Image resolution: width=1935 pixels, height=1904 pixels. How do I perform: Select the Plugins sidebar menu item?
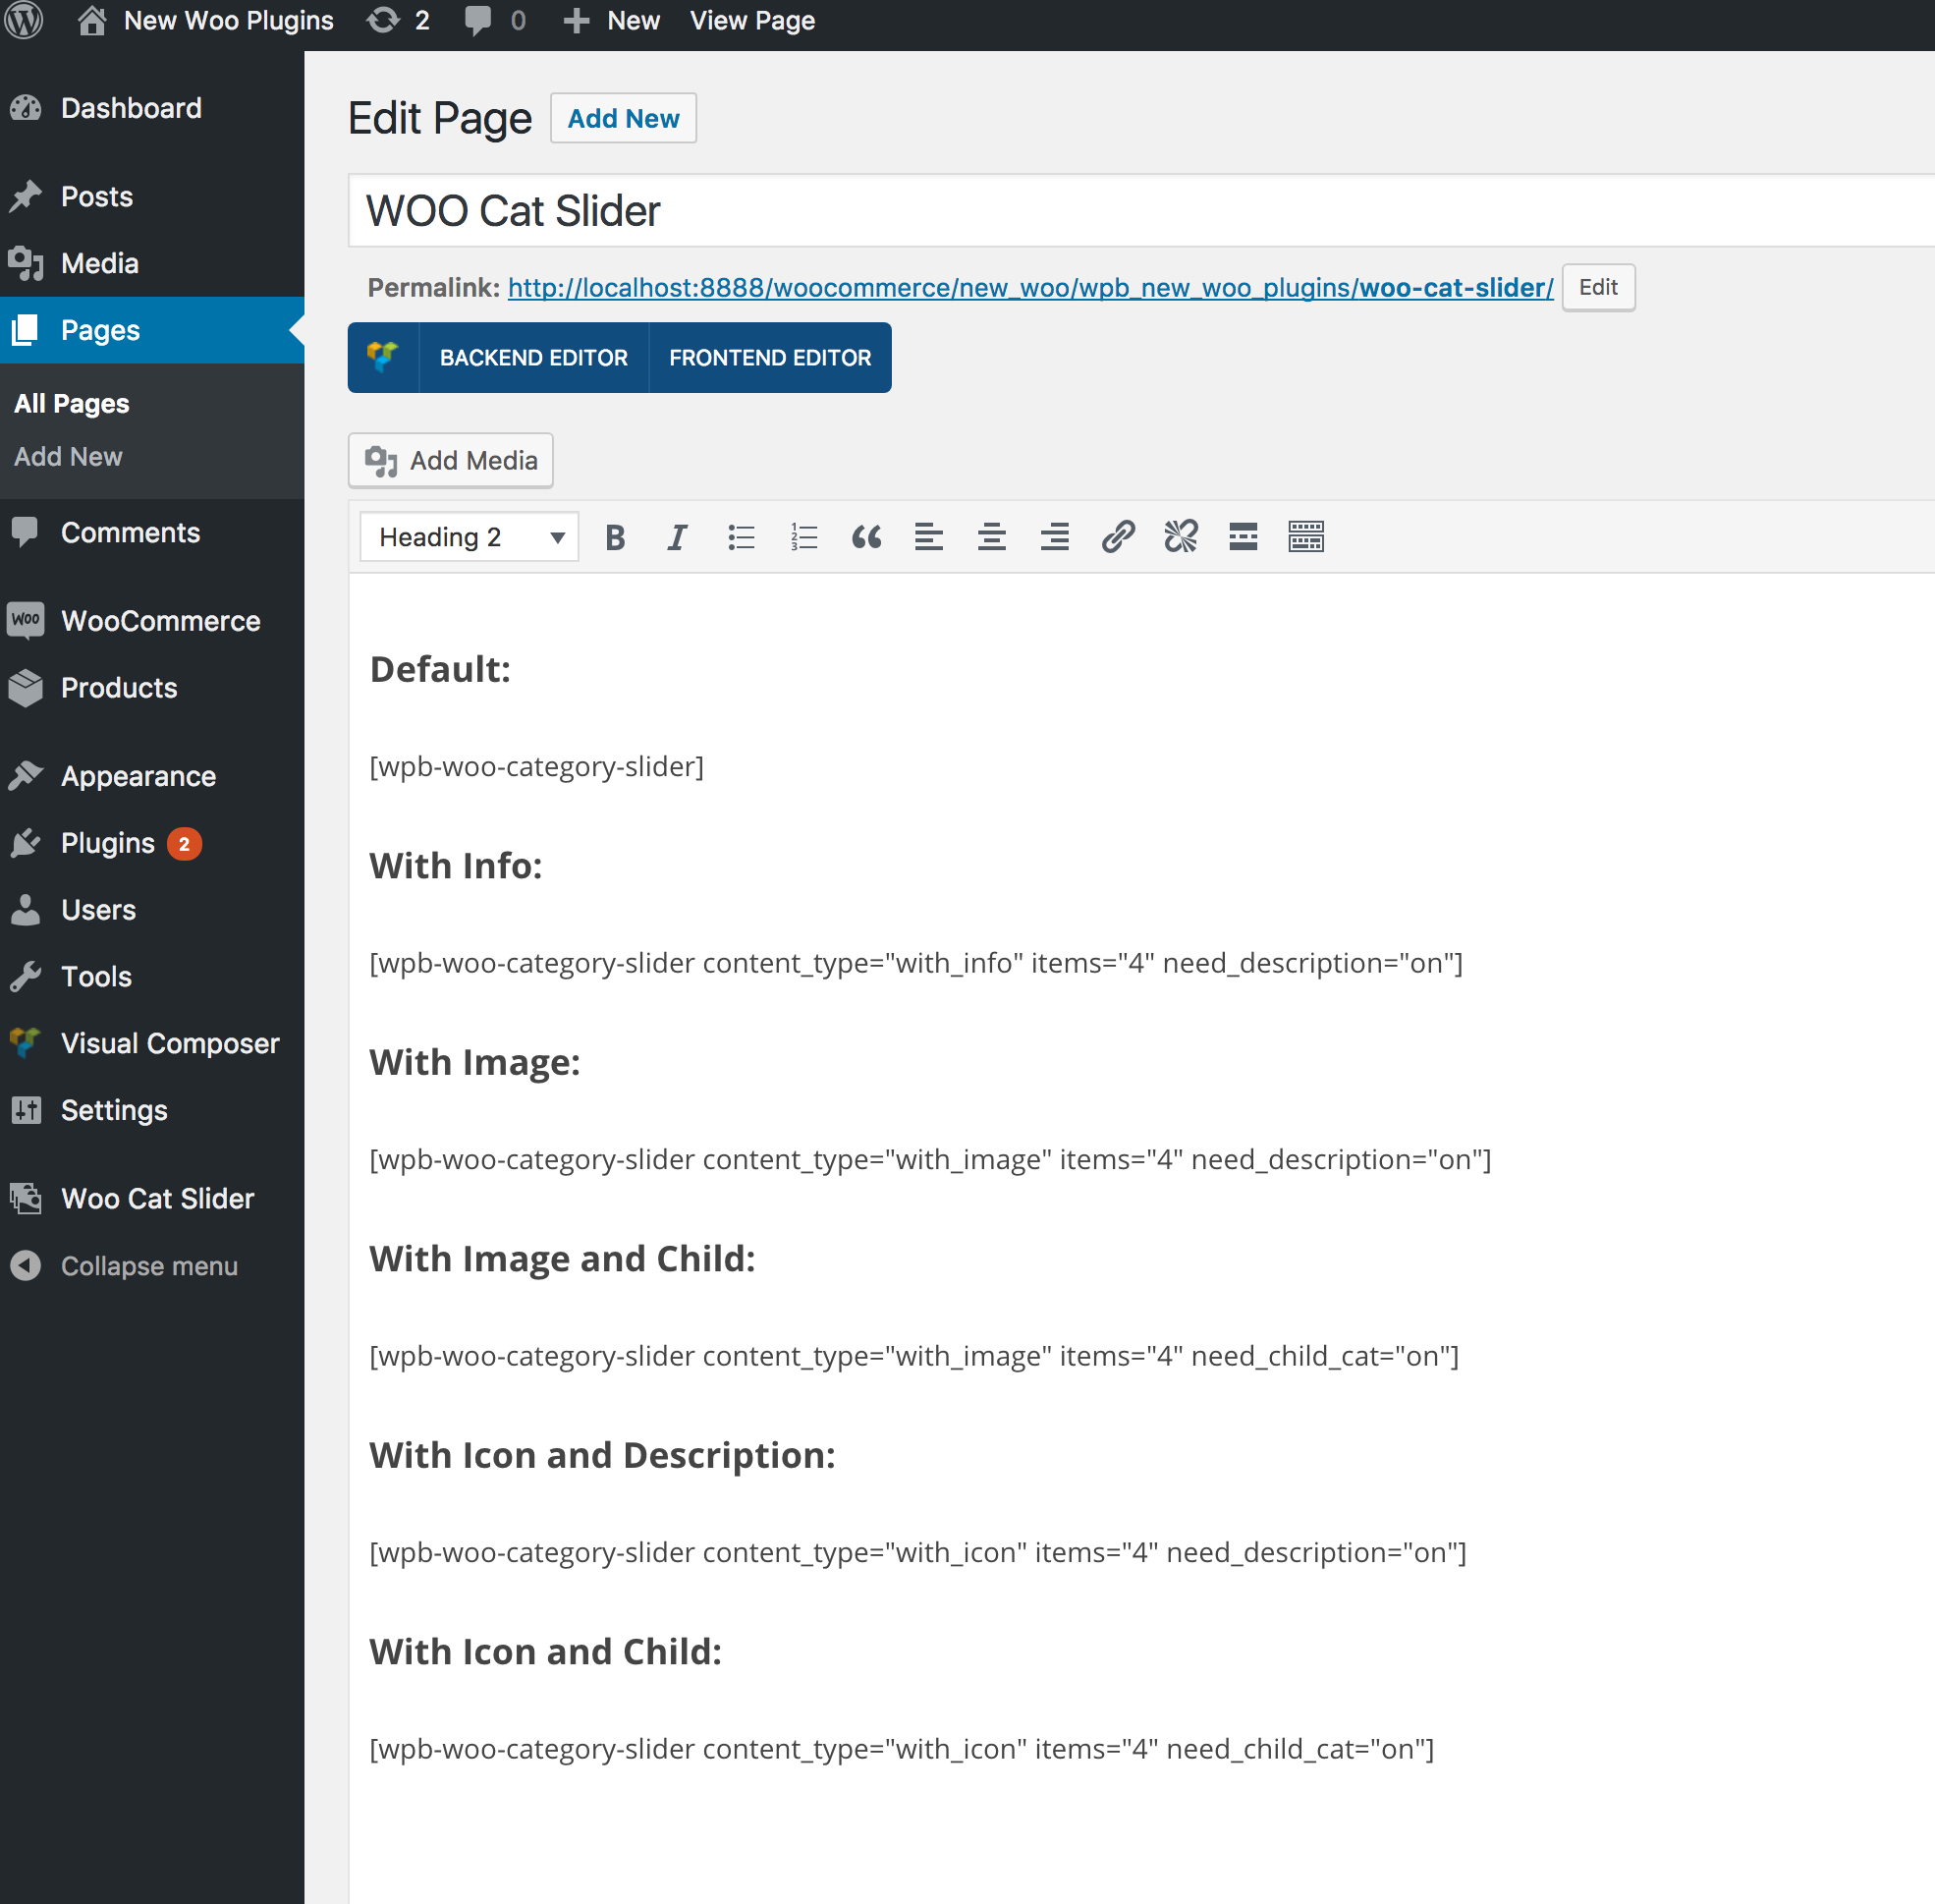108,842
